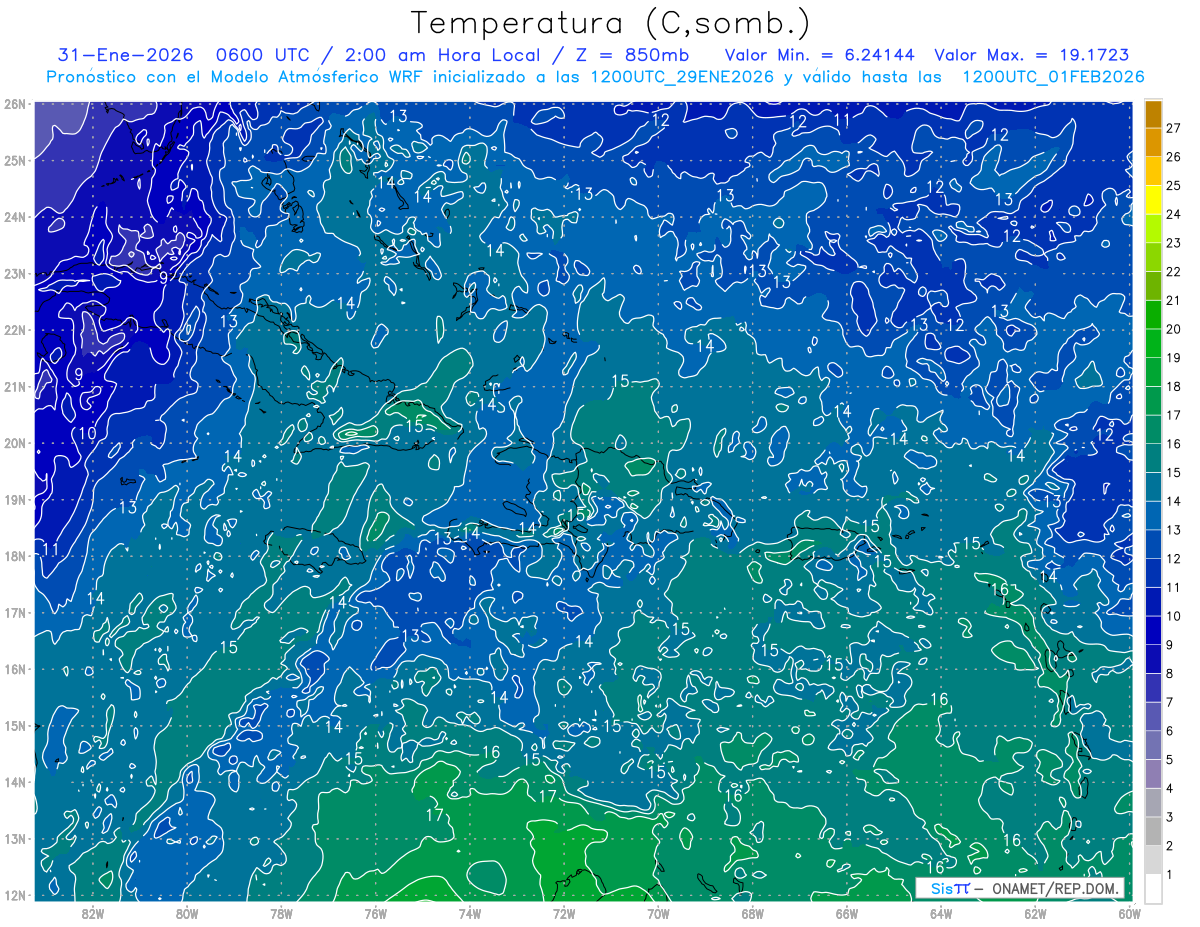Click the '68W' longitude axis label
The height and width of the screenshot is (927, 1200).
[x=753, y=914]
